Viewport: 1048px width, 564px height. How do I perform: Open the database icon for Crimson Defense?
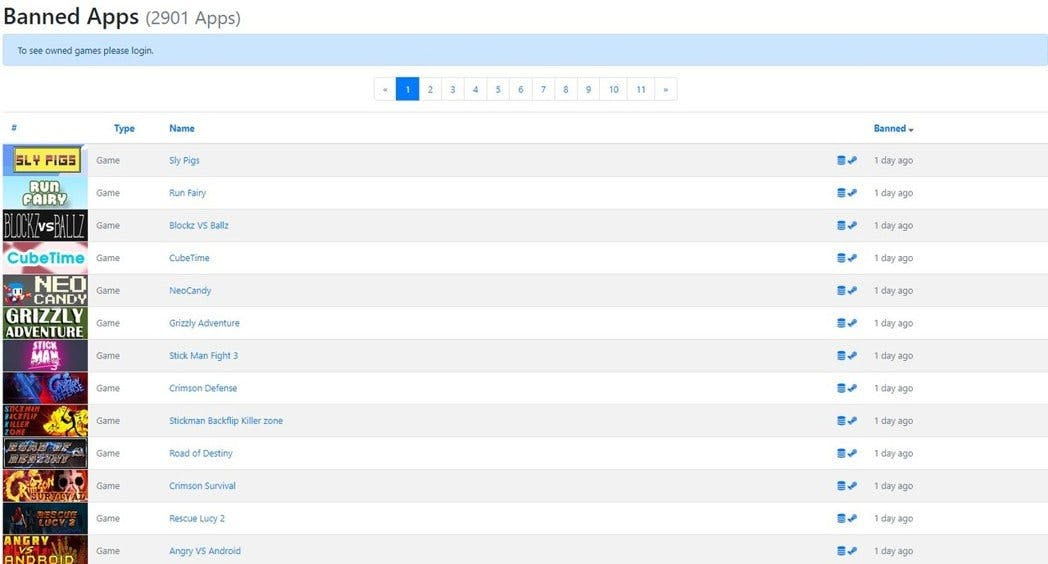tap(841, 388)
